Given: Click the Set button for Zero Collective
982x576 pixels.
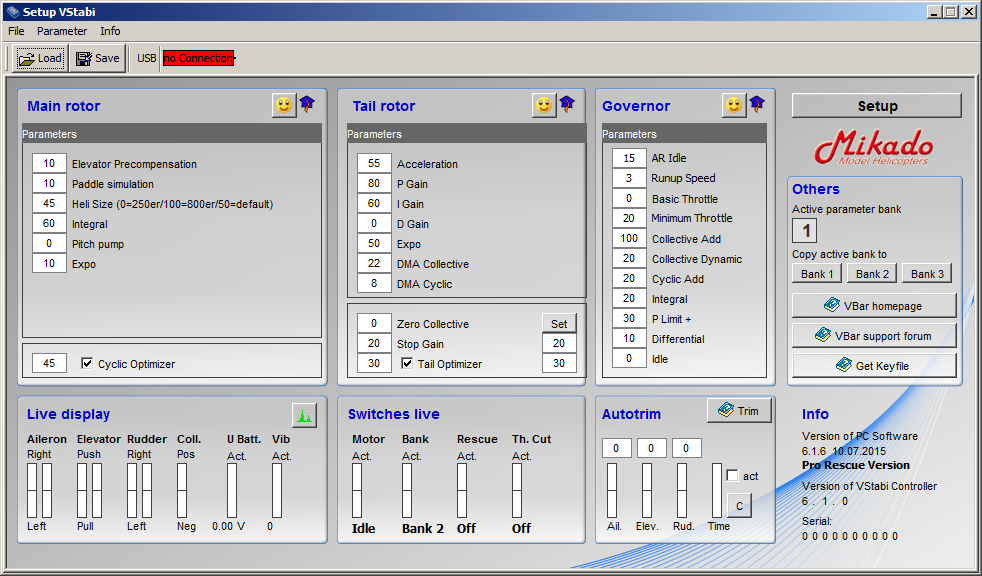Looking at the screenshot, I should pyautogui.click(x=559, y=324).
